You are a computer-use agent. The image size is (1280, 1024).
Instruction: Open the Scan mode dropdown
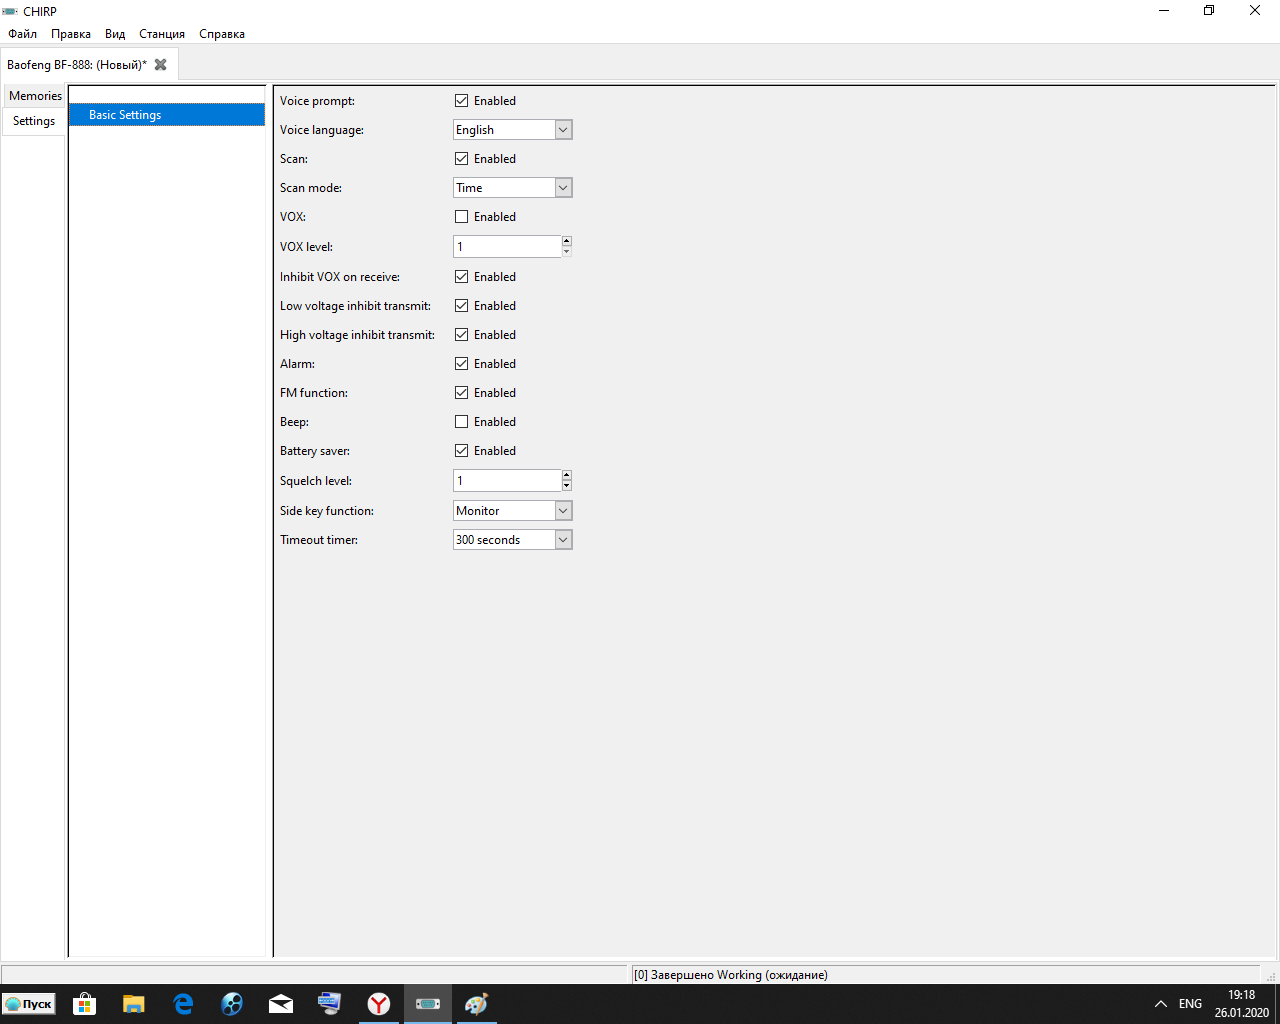513,188
